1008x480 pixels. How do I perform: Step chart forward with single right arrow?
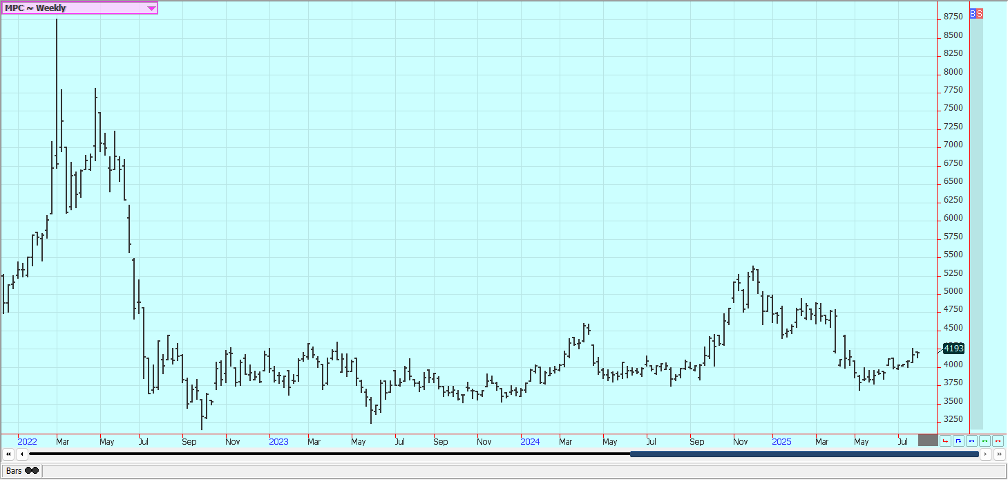[985, 454]
